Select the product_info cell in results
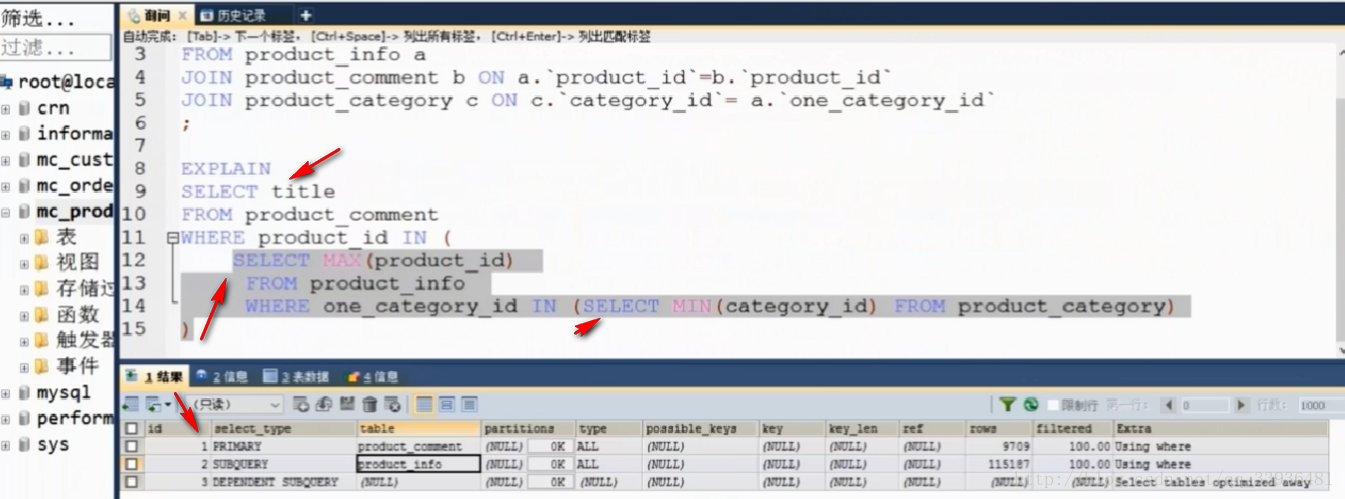 pos(419,464)
